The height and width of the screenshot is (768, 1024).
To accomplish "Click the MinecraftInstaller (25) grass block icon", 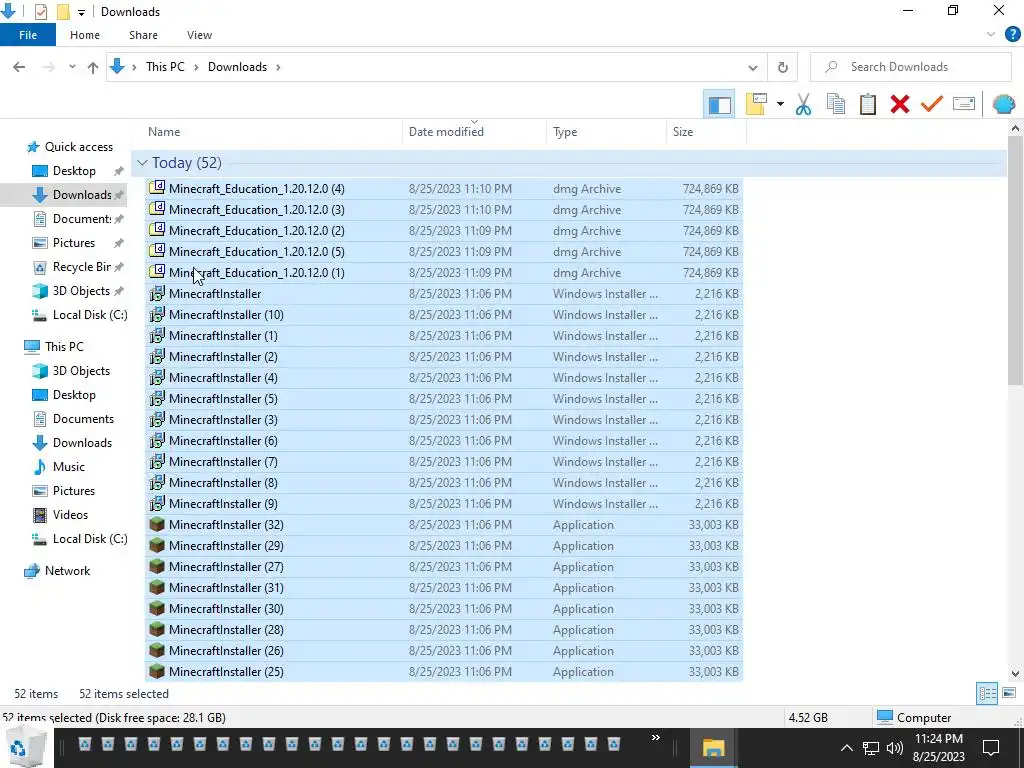I will 157,671.
